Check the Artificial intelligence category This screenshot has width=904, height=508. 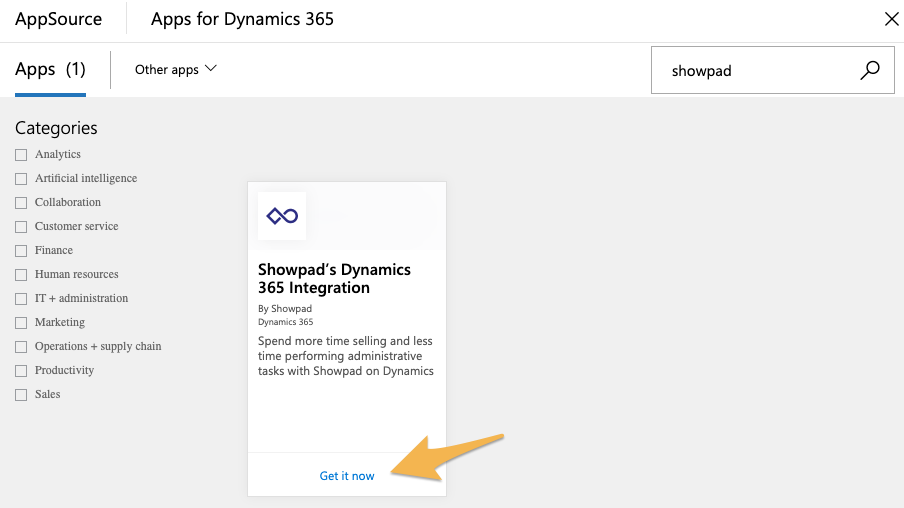(21, 179)
